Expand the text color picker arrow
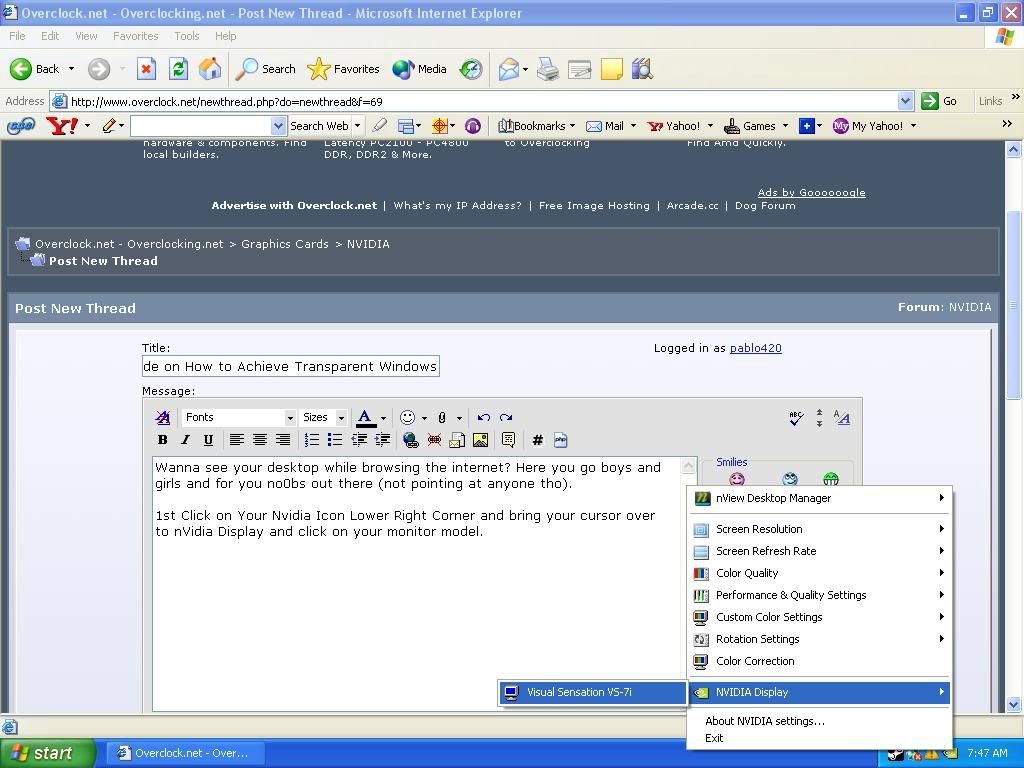The width and height of the screenshot is (1024, 768). click(383, 418)
